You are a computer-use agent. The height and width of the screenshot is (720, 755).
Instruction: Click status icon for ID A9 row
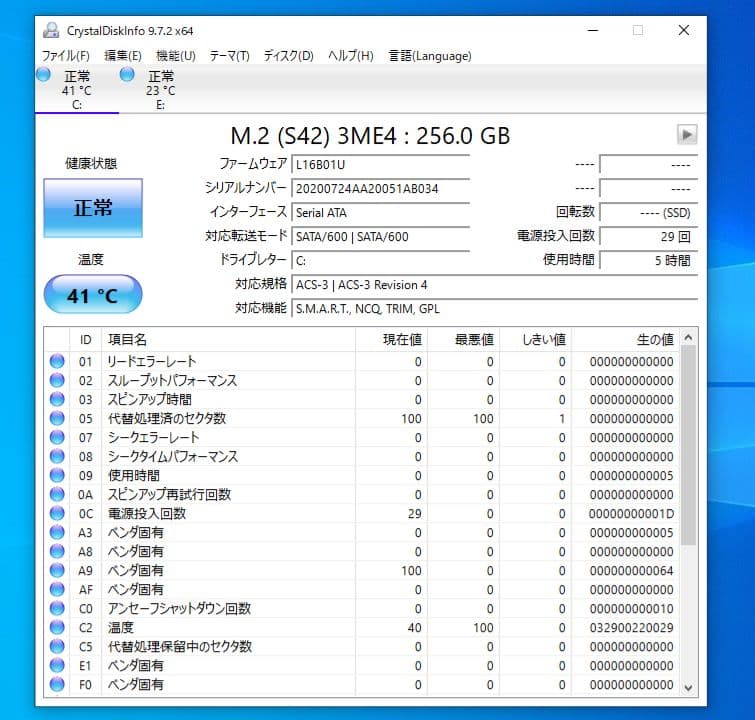[x=57, y=570]
